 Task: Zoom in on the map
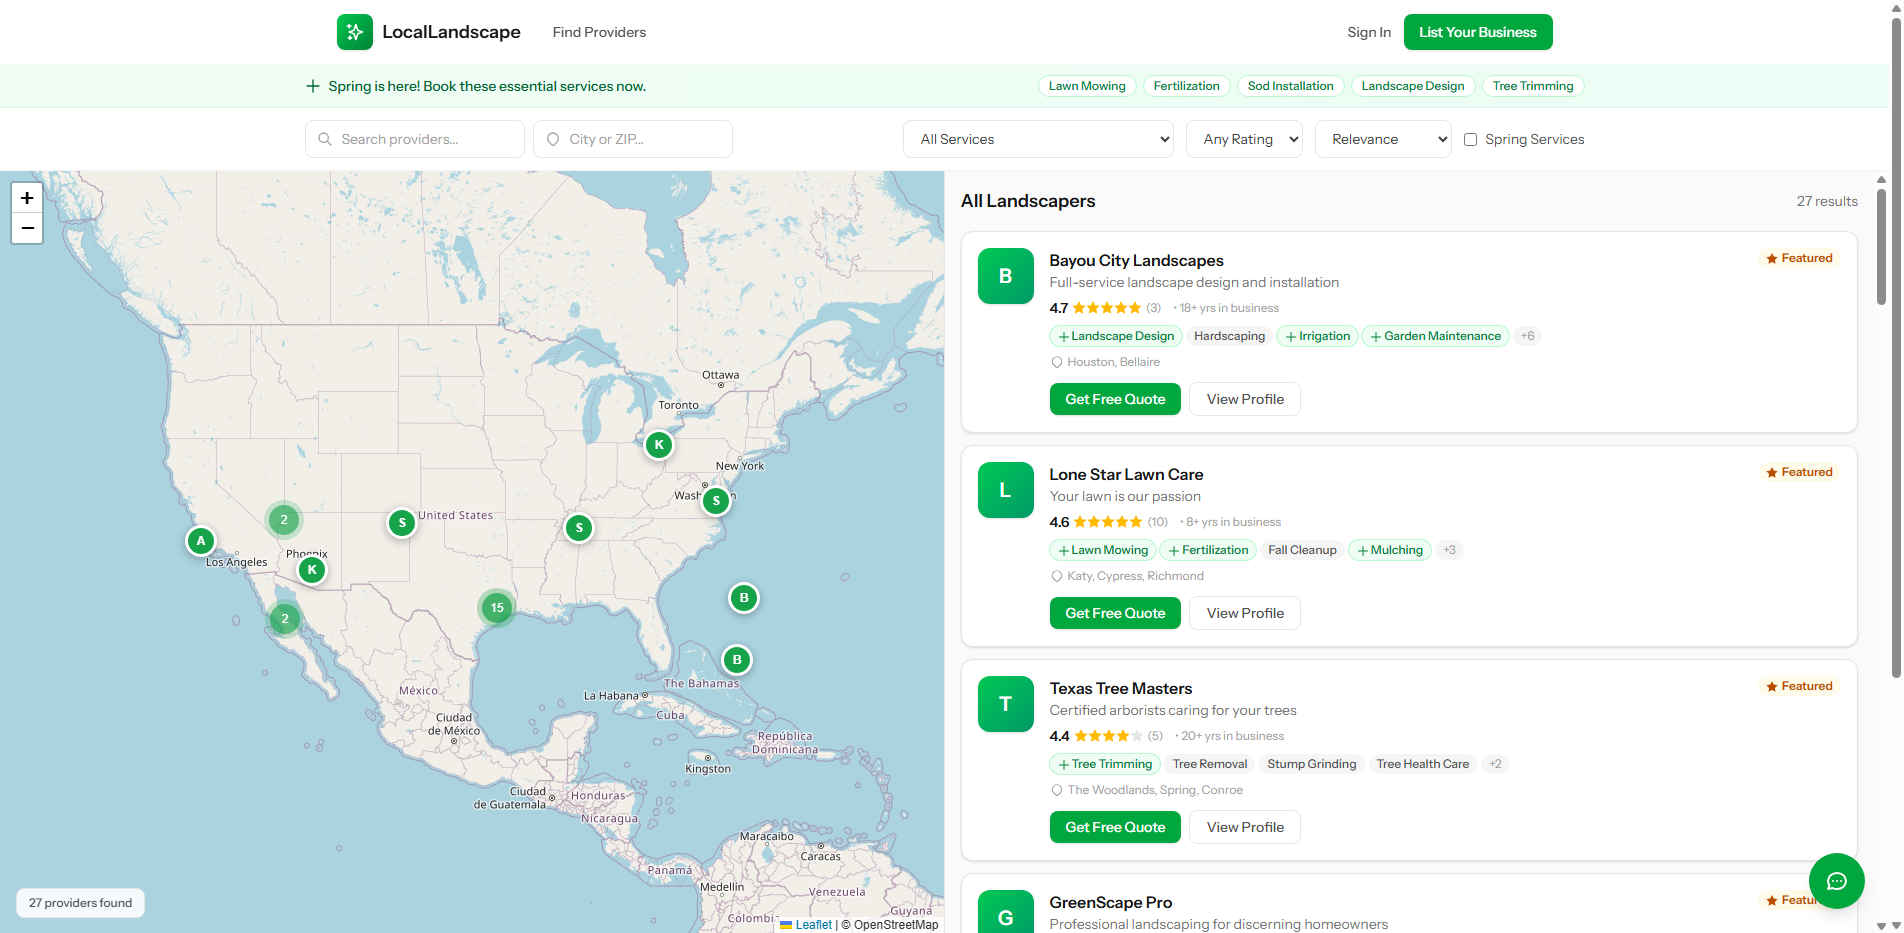coord(27,198)
